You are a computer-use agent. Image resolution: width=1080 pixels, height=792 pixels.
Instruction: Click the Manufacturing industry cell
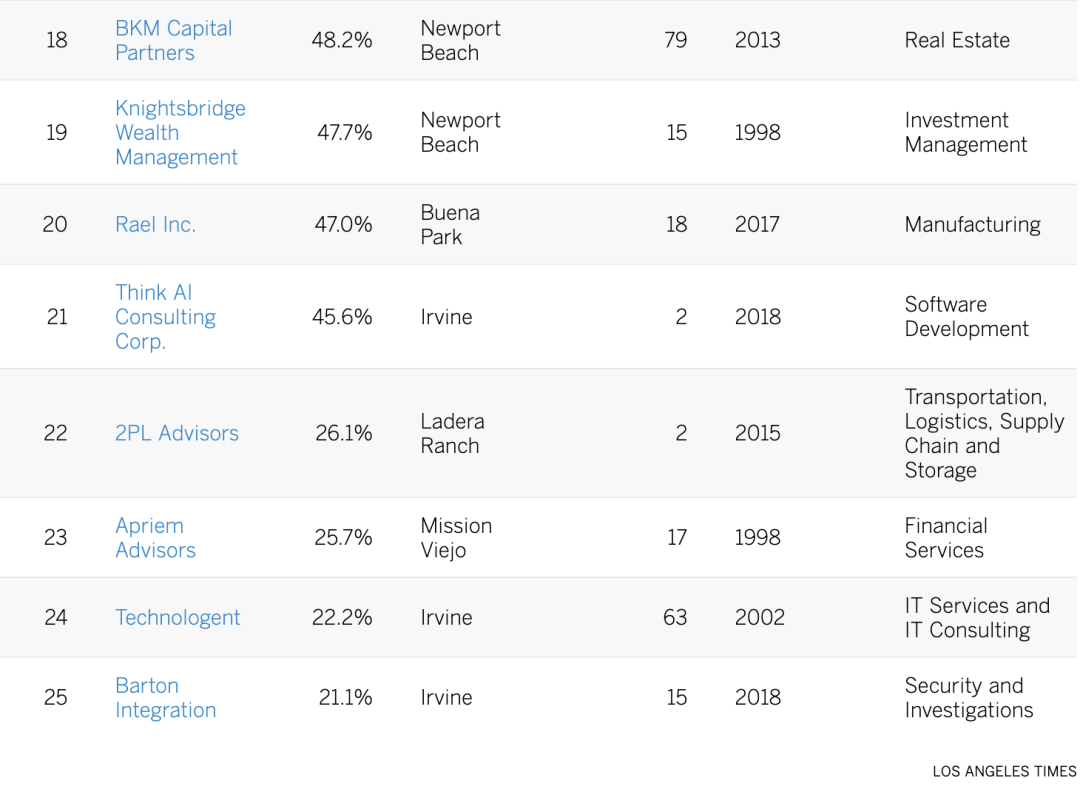[x=972, y=225]
